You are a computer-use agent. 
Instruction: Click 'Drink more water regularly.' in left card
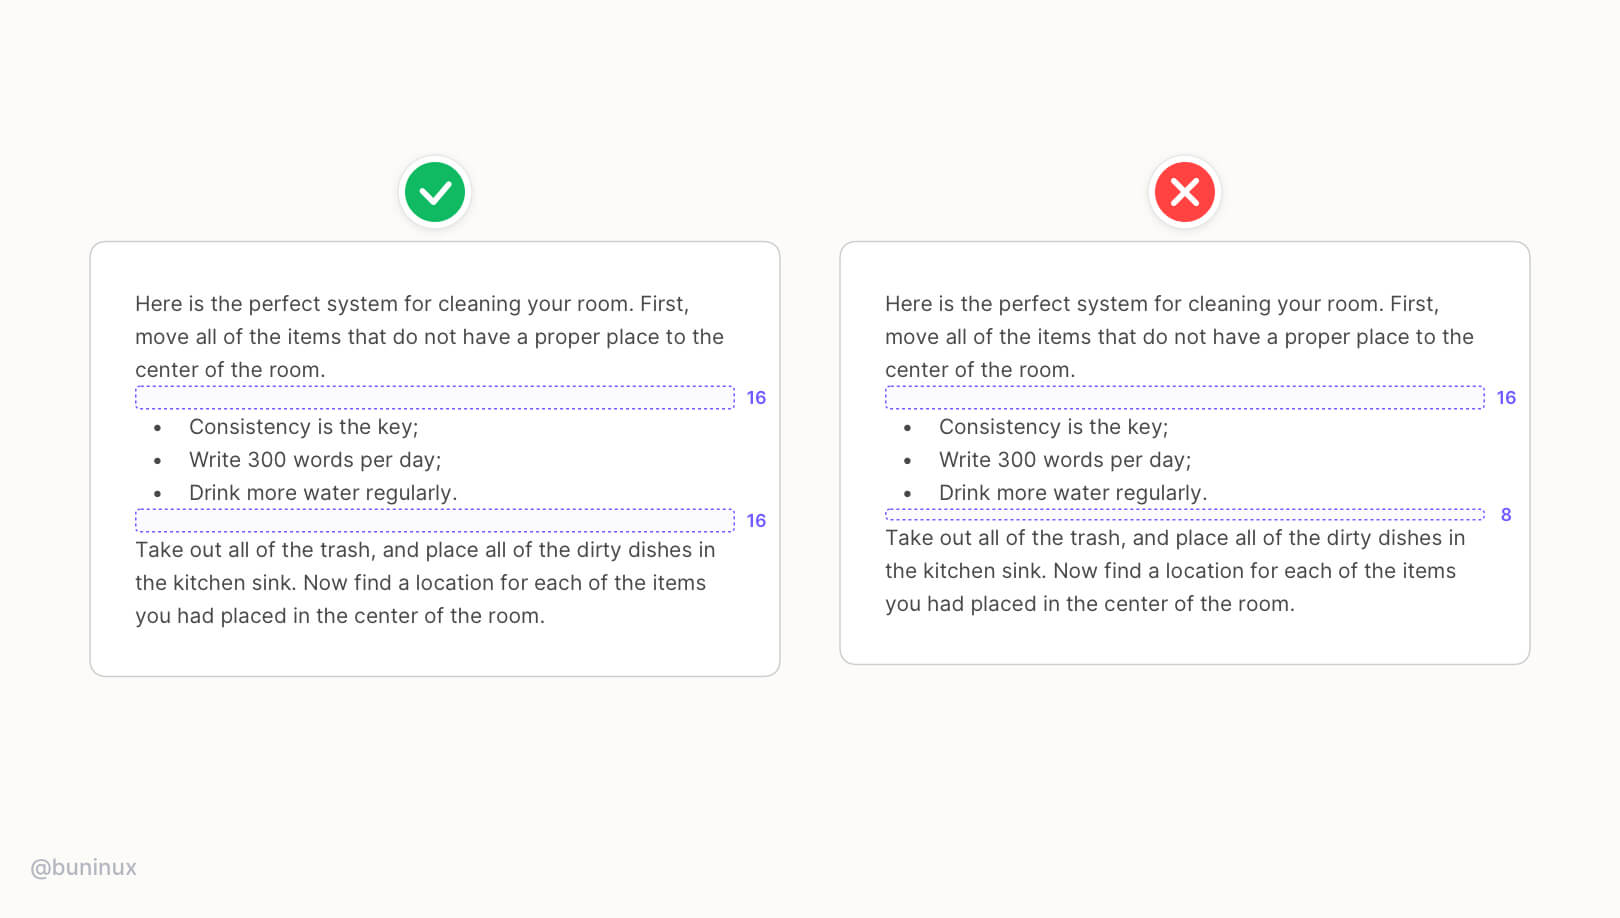[323, 493]
